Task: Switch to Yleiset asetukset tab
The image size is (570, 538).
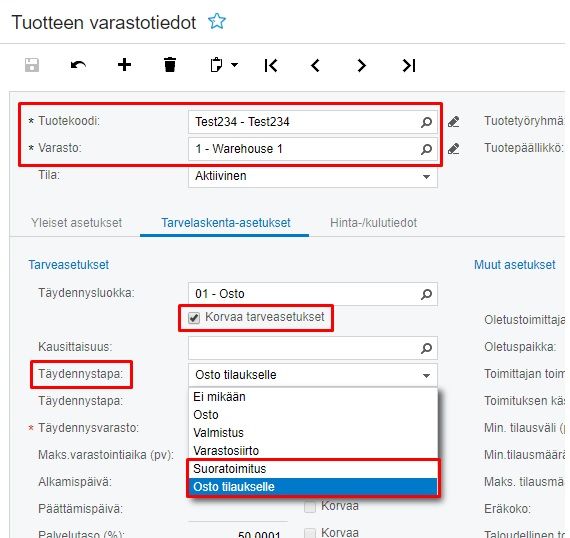Action: (76, 223)
